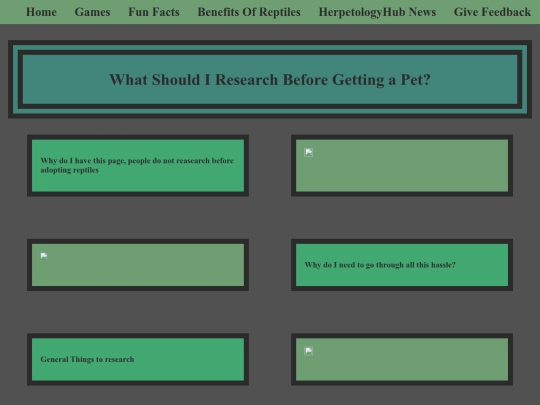
Task: Click the broken image icon beside General Things card
Action: pos(309,351)
